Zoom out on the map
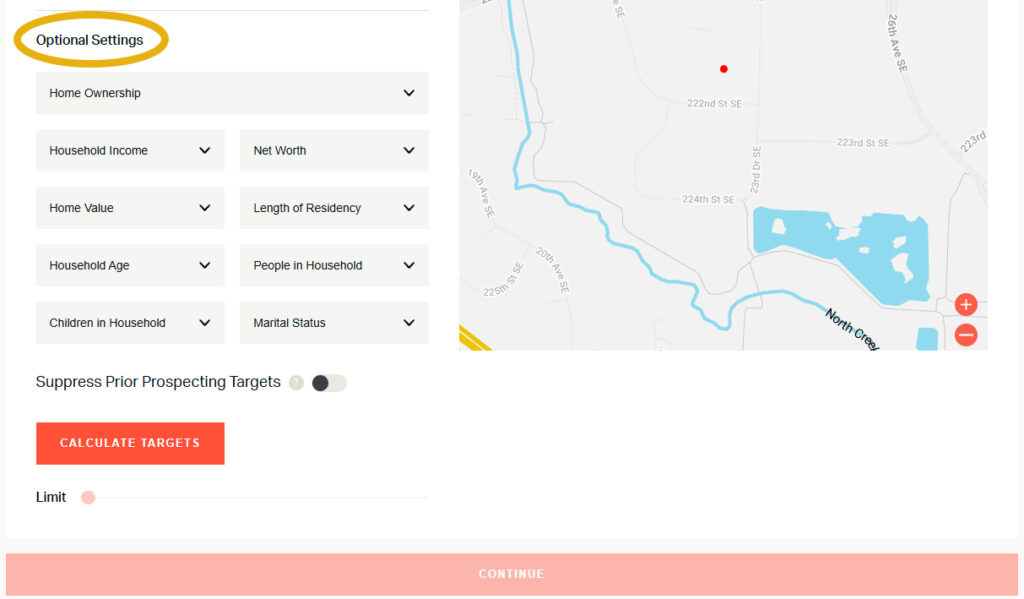 point(965,335)
